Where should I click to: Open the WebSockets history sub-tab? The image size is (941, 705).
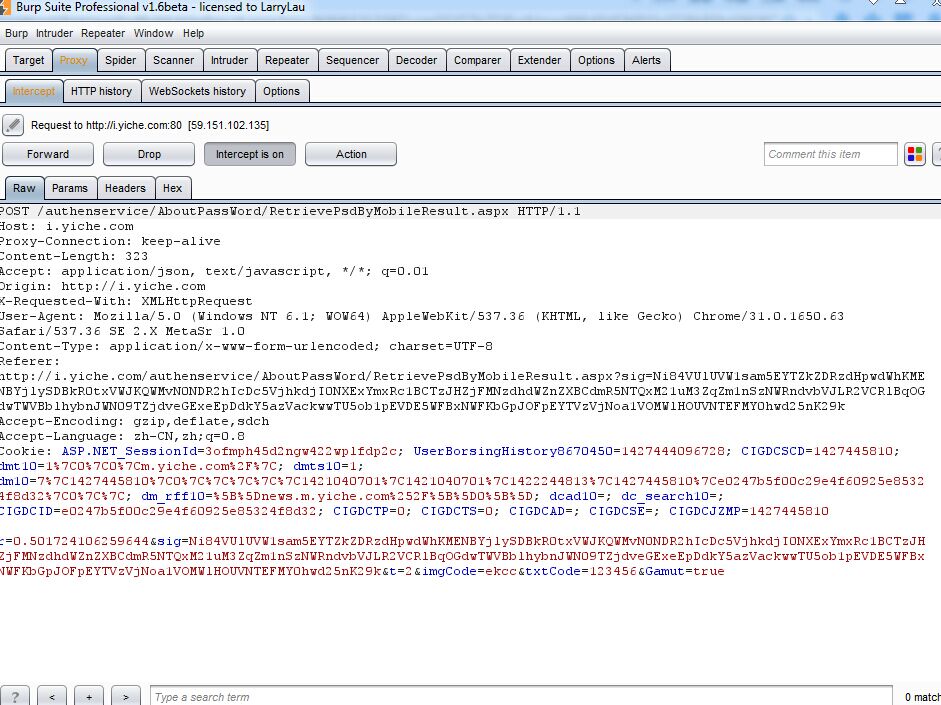coord(197,91)
